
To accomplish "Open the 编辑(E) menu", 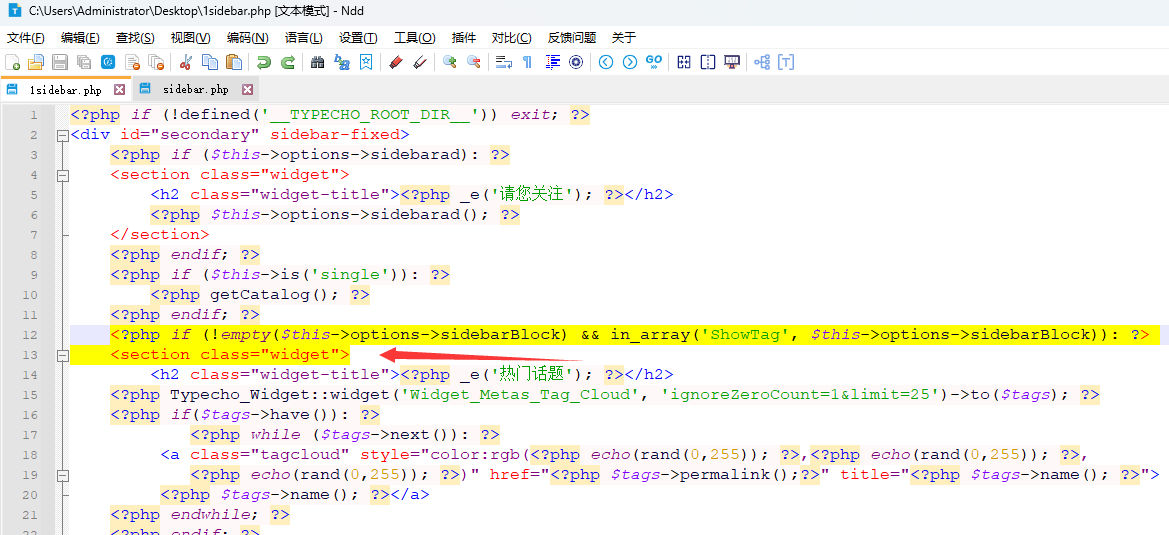I will coord(81,38).
